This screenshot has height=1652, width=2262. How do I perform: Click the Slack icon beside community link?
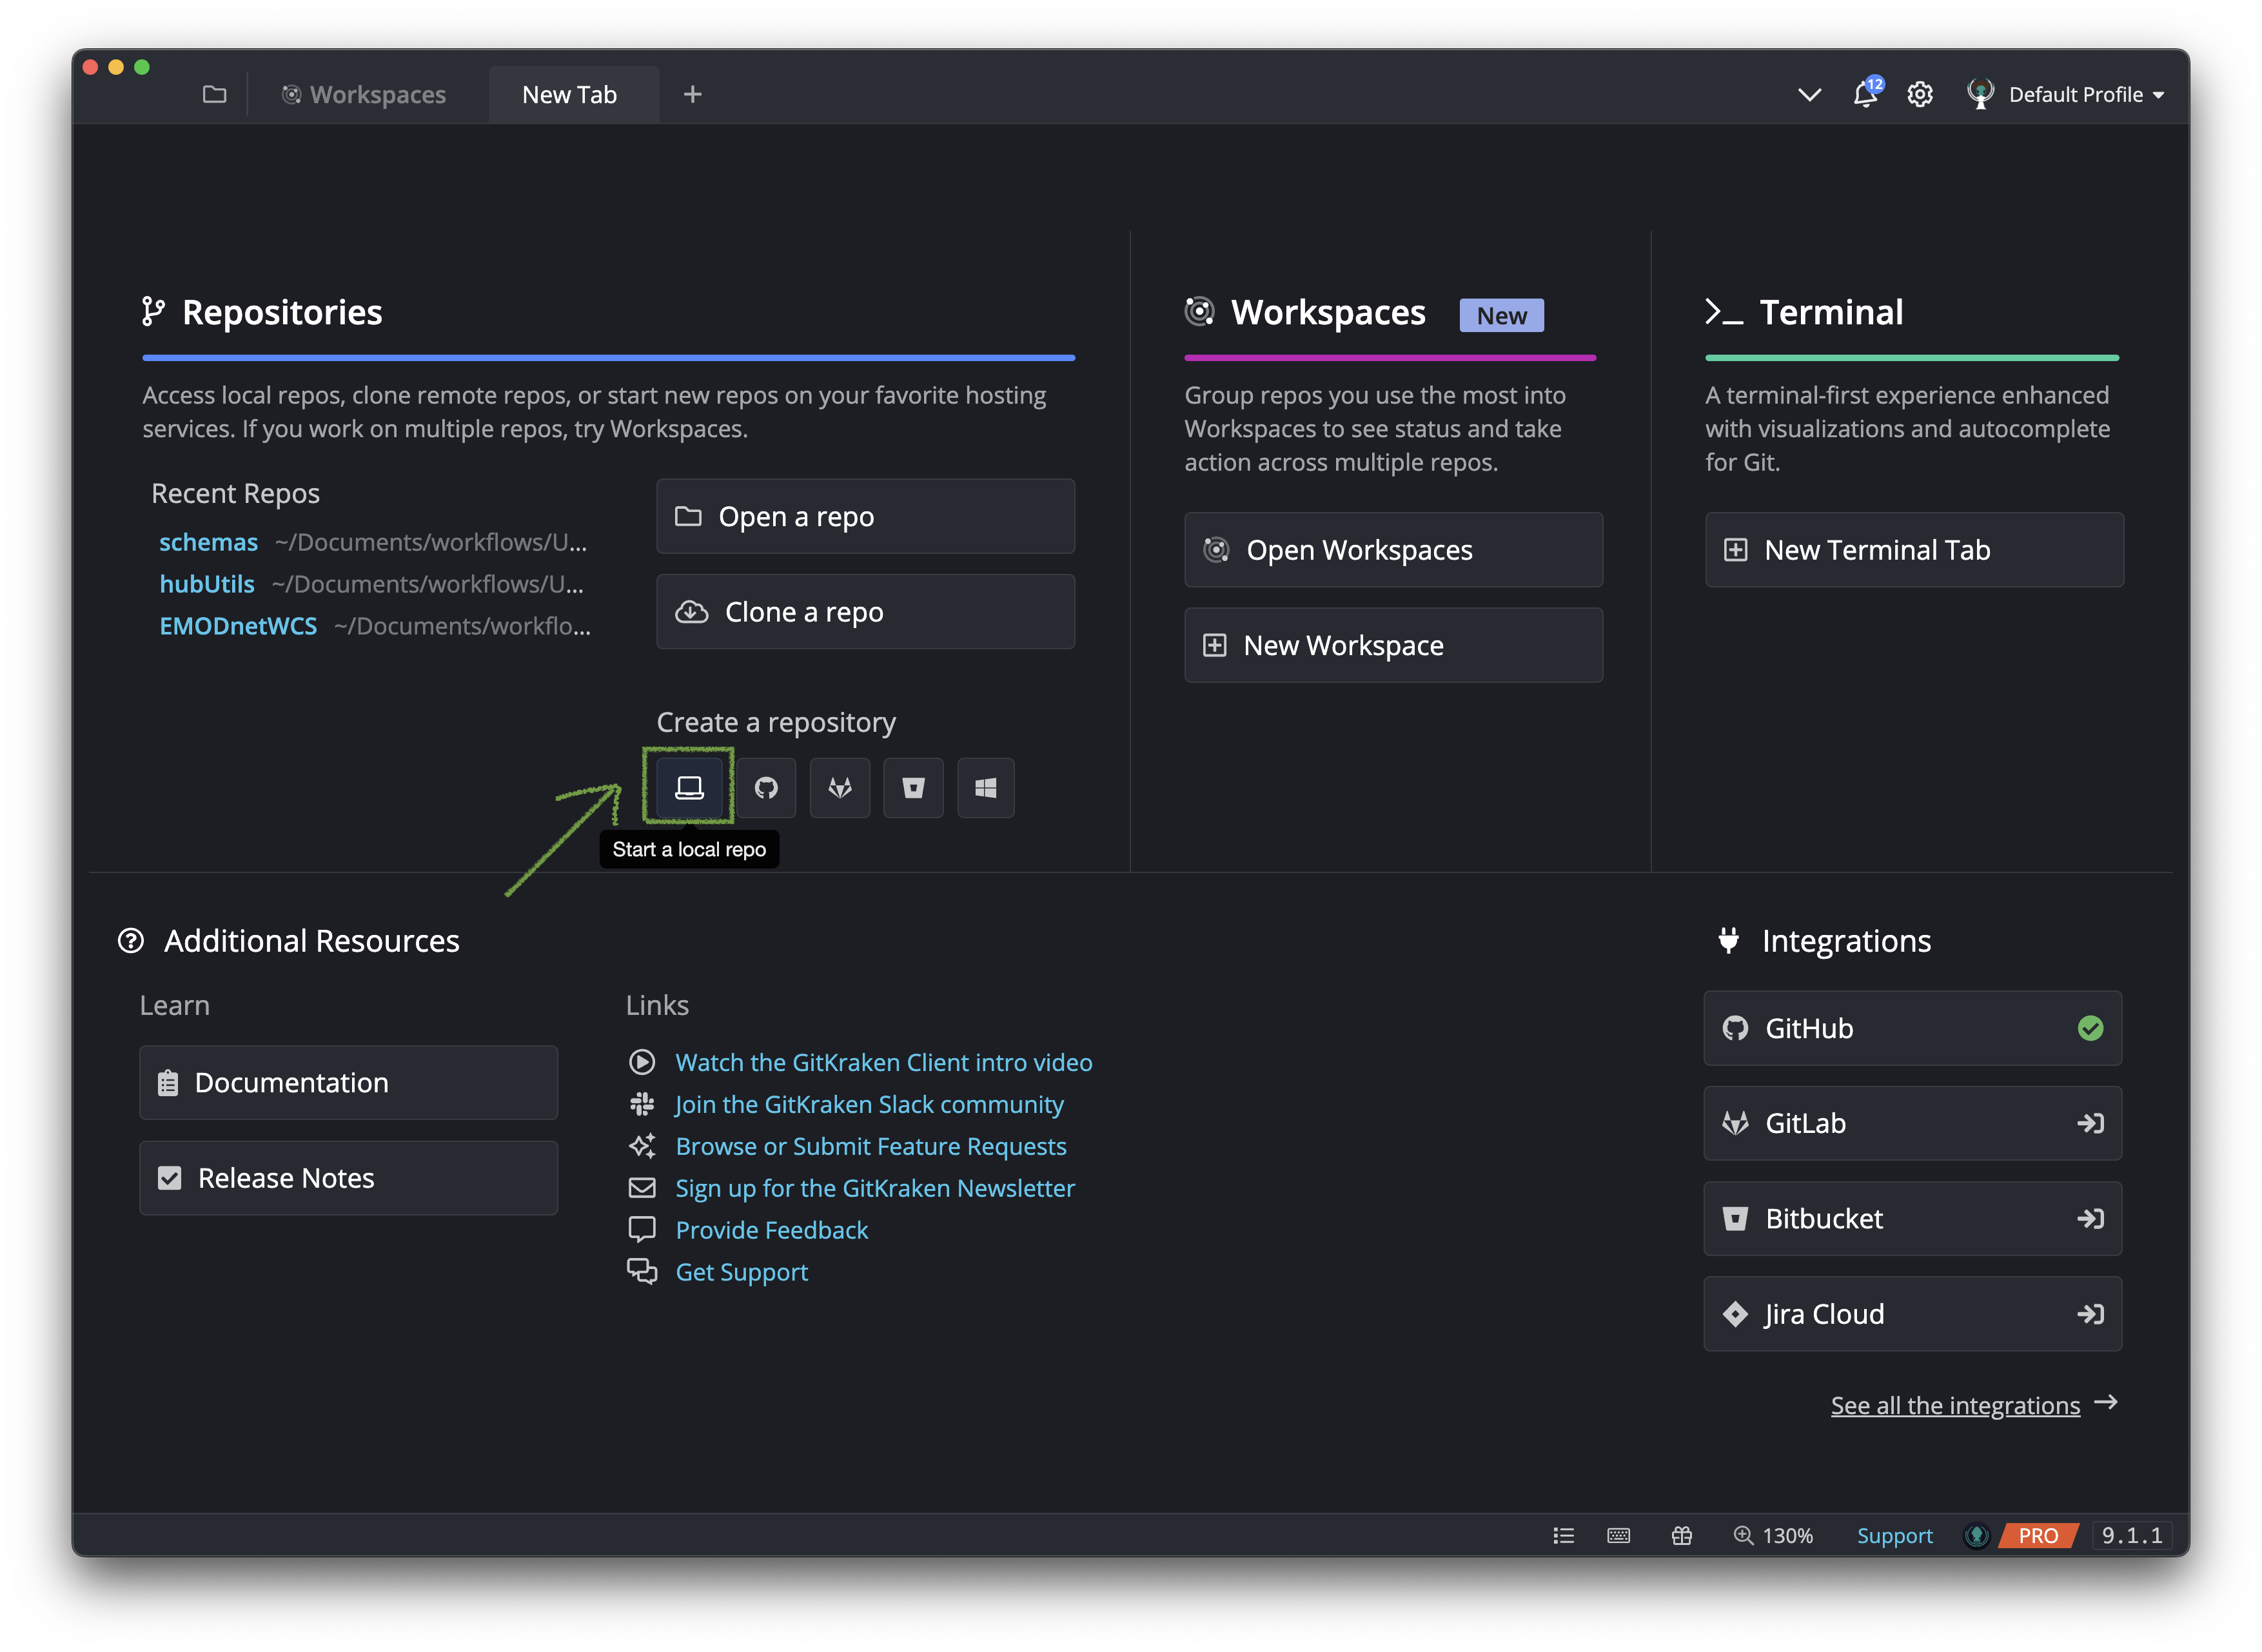click(642, 1104)
